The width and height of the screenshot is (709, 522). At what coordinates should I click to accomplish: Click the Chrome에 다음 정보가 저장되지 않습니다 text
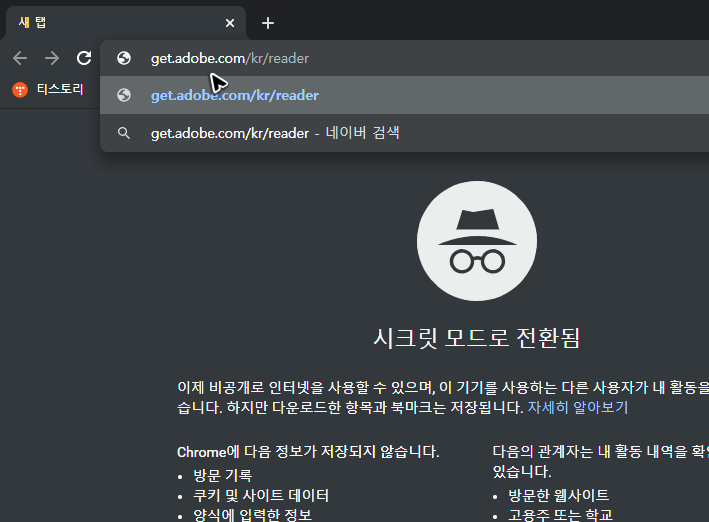click(308, 452)
